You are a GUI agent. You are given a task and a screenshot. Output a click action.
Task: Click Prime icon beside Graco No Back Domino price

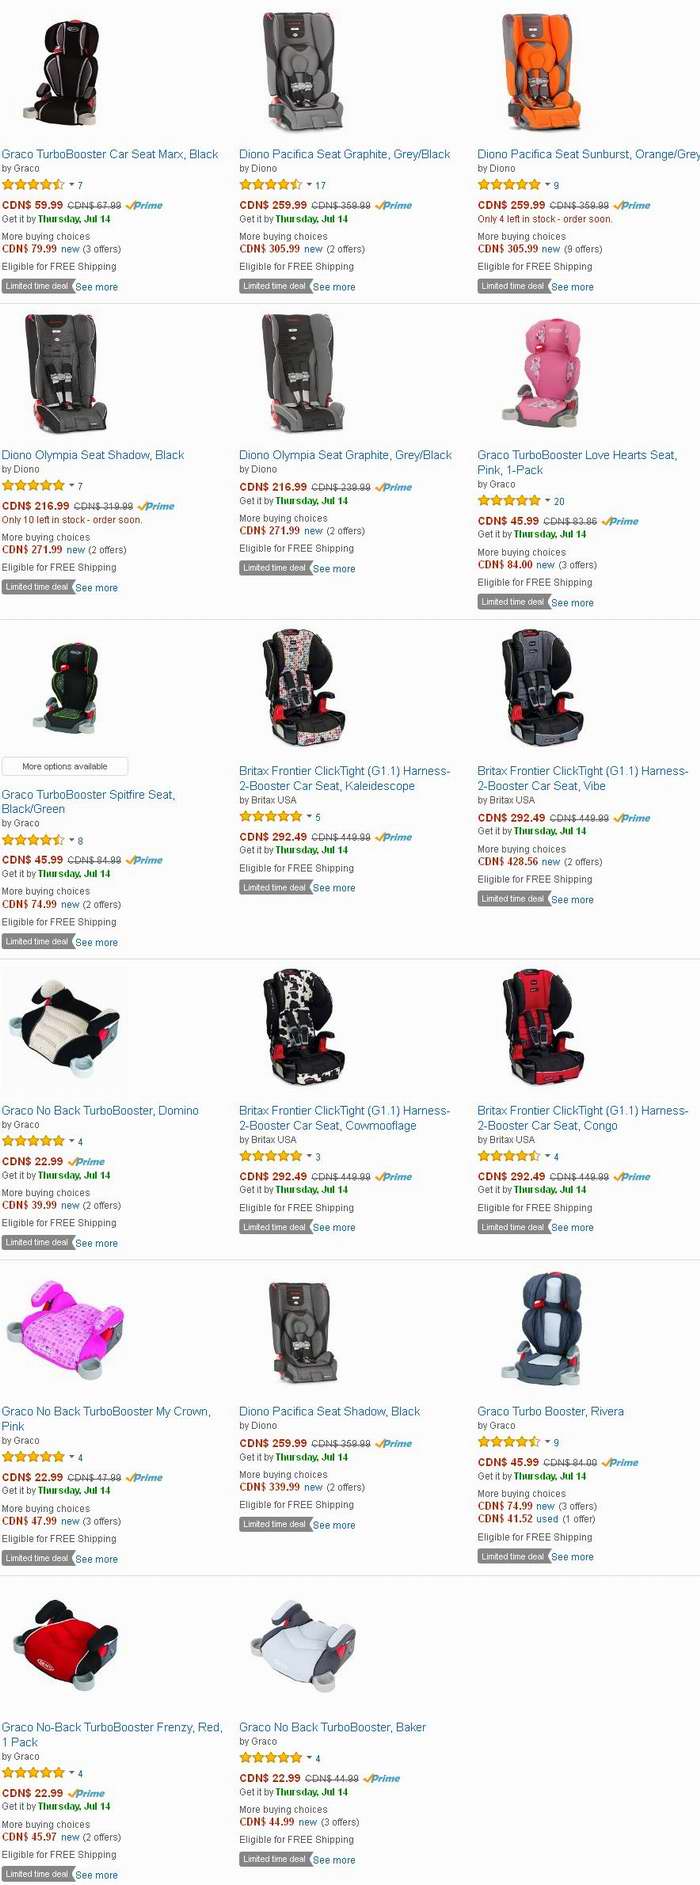pyautogui.click(x=86, y=1162)
